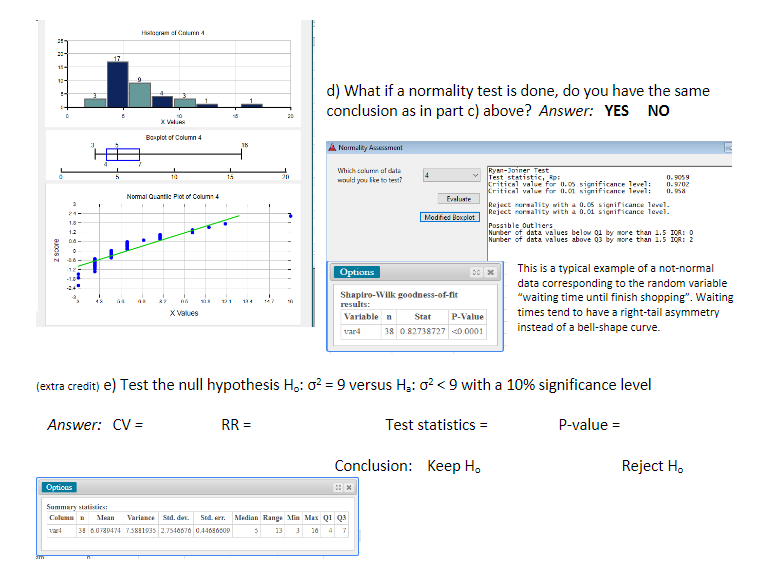
Task: Click the 'Which column of data' prompt label
Action: point(369,171)
